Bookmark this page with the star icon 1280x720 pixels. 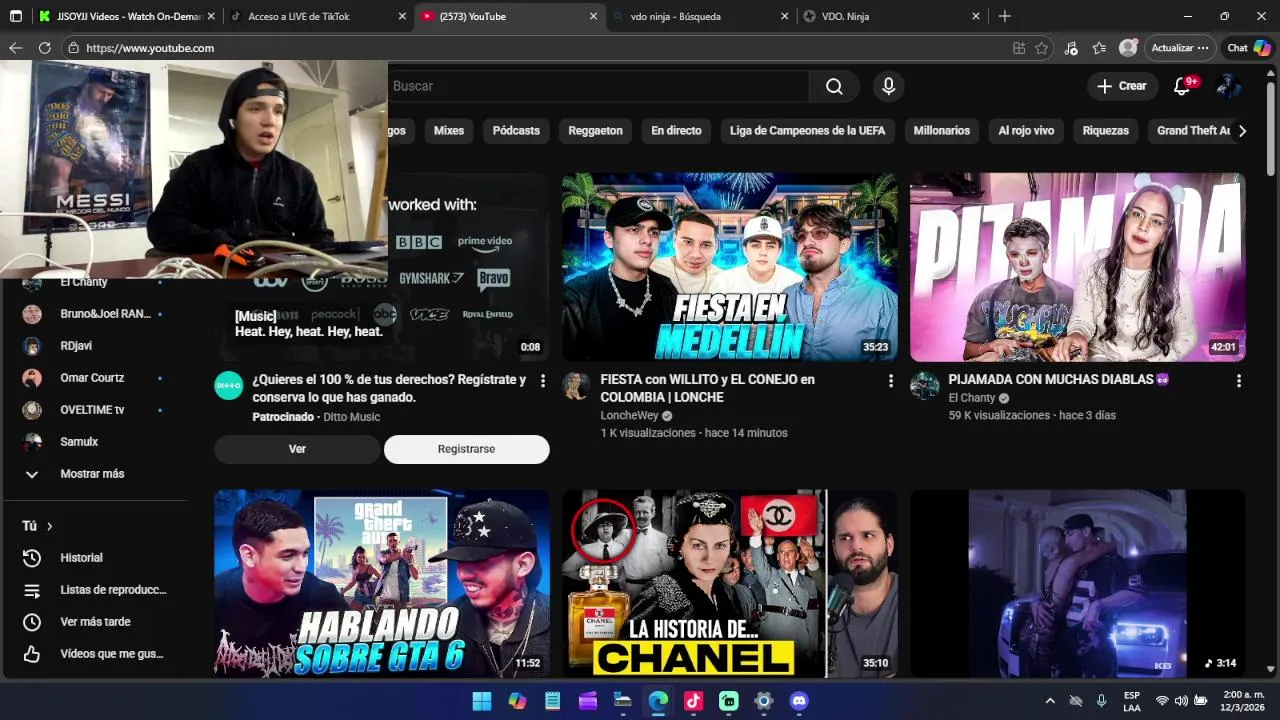point(1042,48)
